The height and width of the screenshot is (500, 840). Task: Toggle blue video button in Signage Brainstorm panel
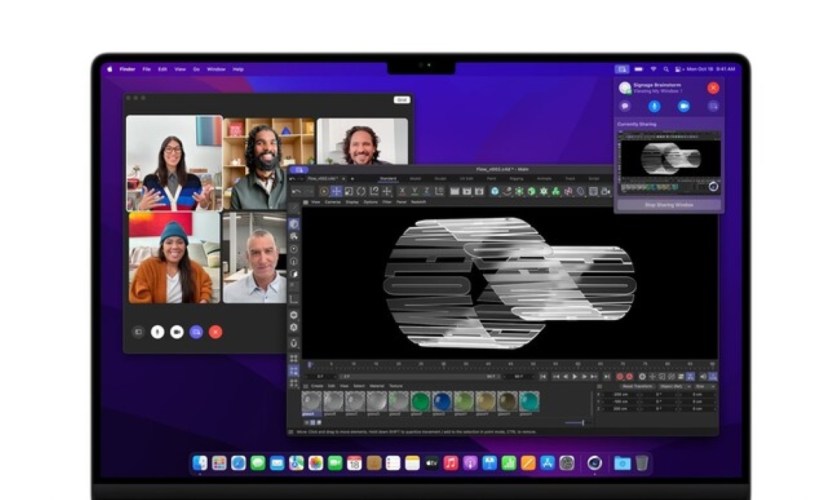click(684, 106)
